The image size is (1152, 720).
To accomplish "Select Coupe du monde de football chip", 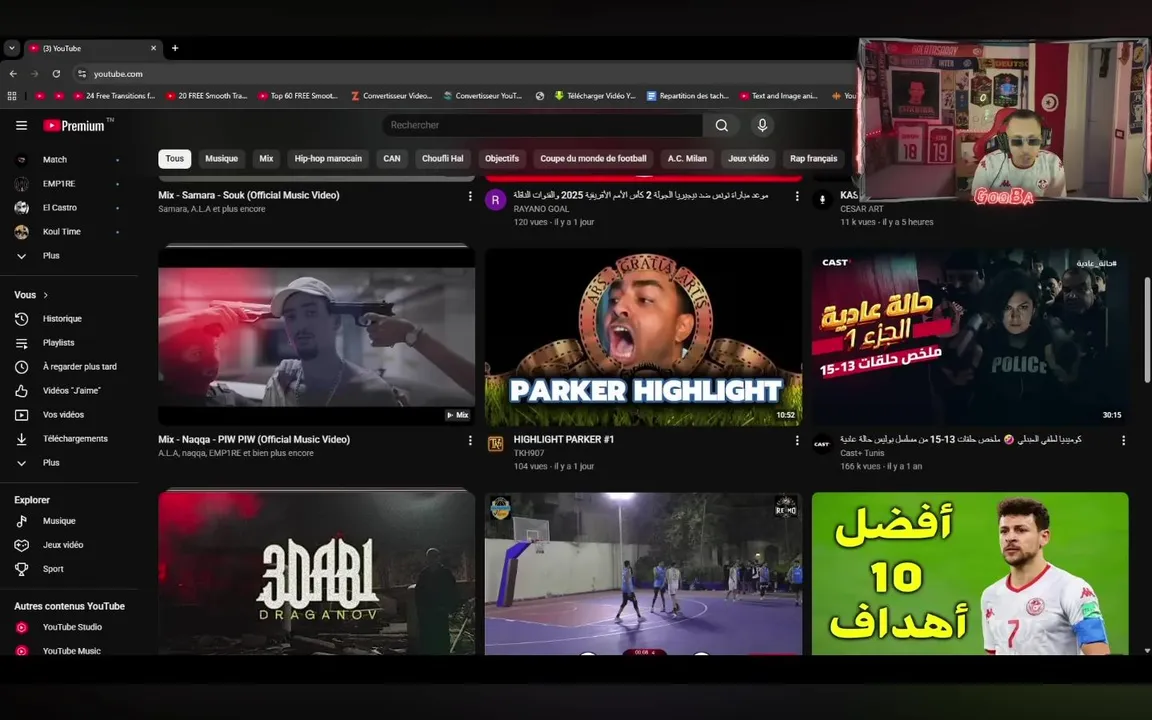I will (x=593, y=159).
